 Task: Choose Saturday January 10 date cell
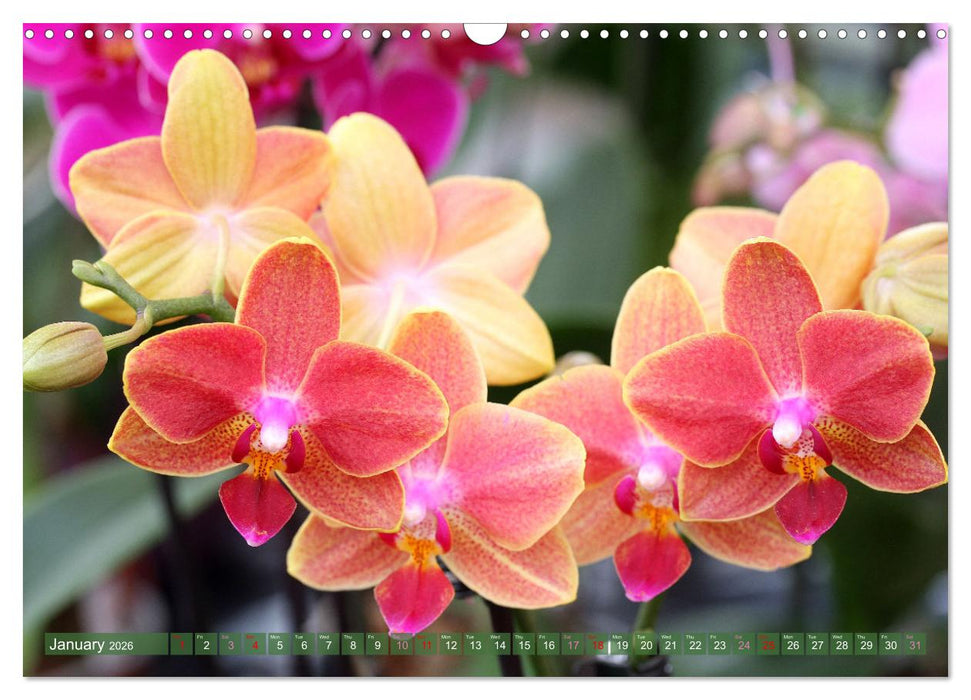pos(401,645)
